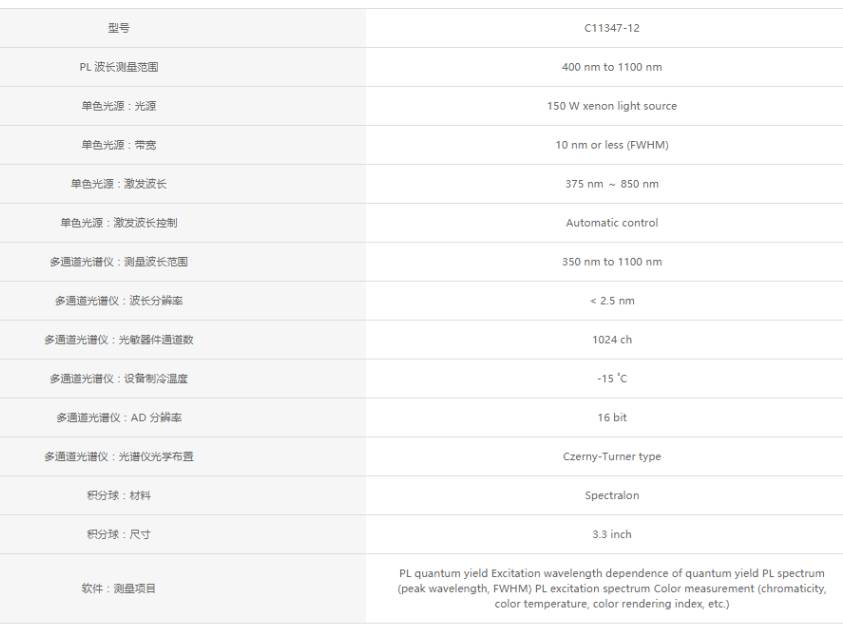Select the Czerny-Turner type value

(x=612, y=457)
